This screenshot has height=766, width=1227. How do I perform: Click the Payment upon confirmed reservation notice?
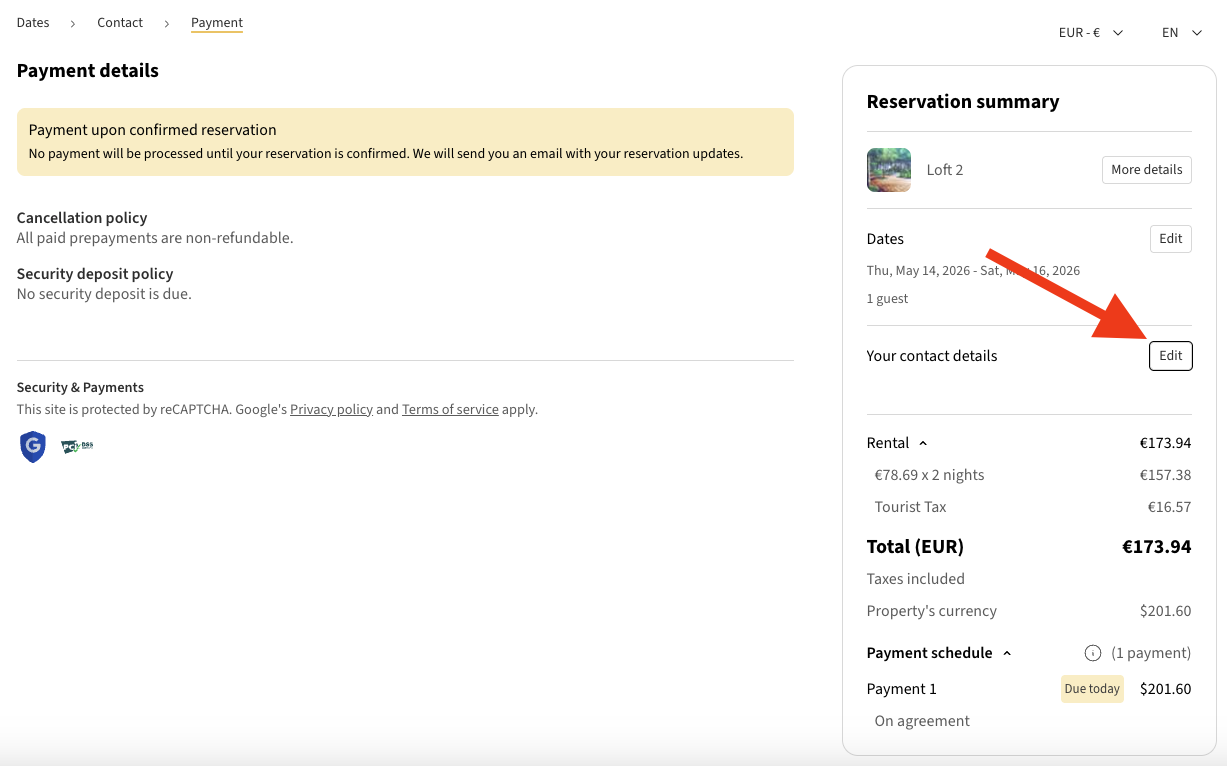[x=405, y=142]
